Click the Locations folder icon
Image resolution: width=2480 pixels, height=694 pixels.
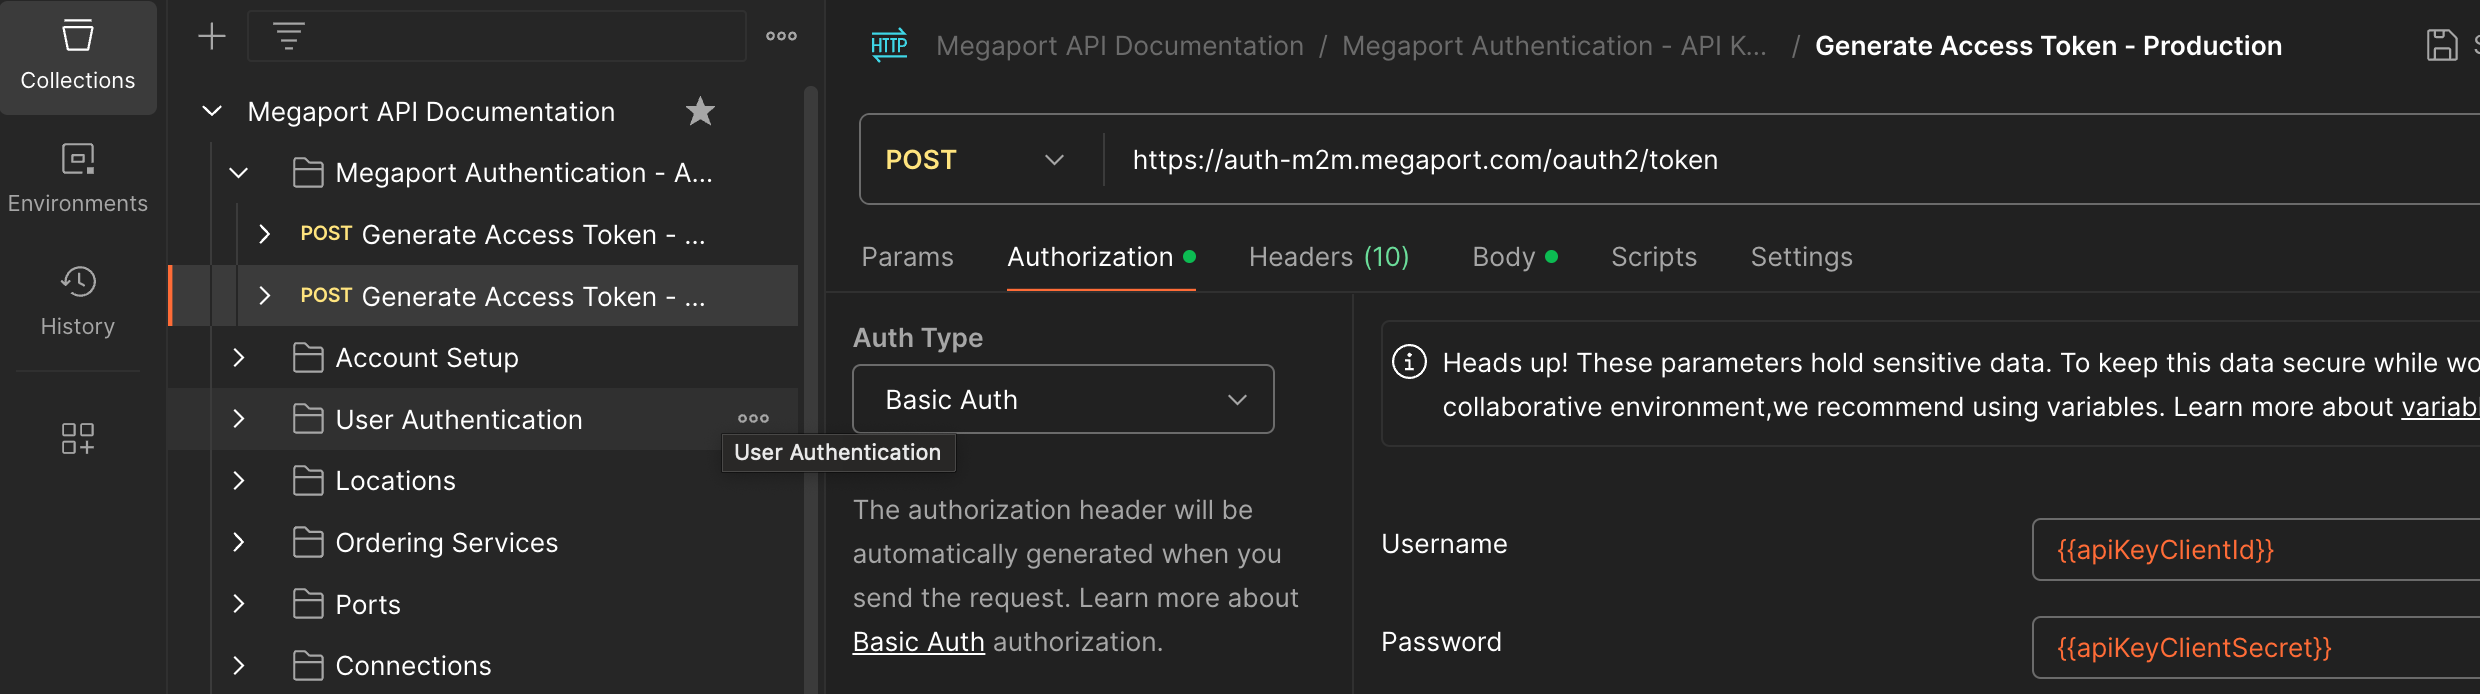pos(308,481)
